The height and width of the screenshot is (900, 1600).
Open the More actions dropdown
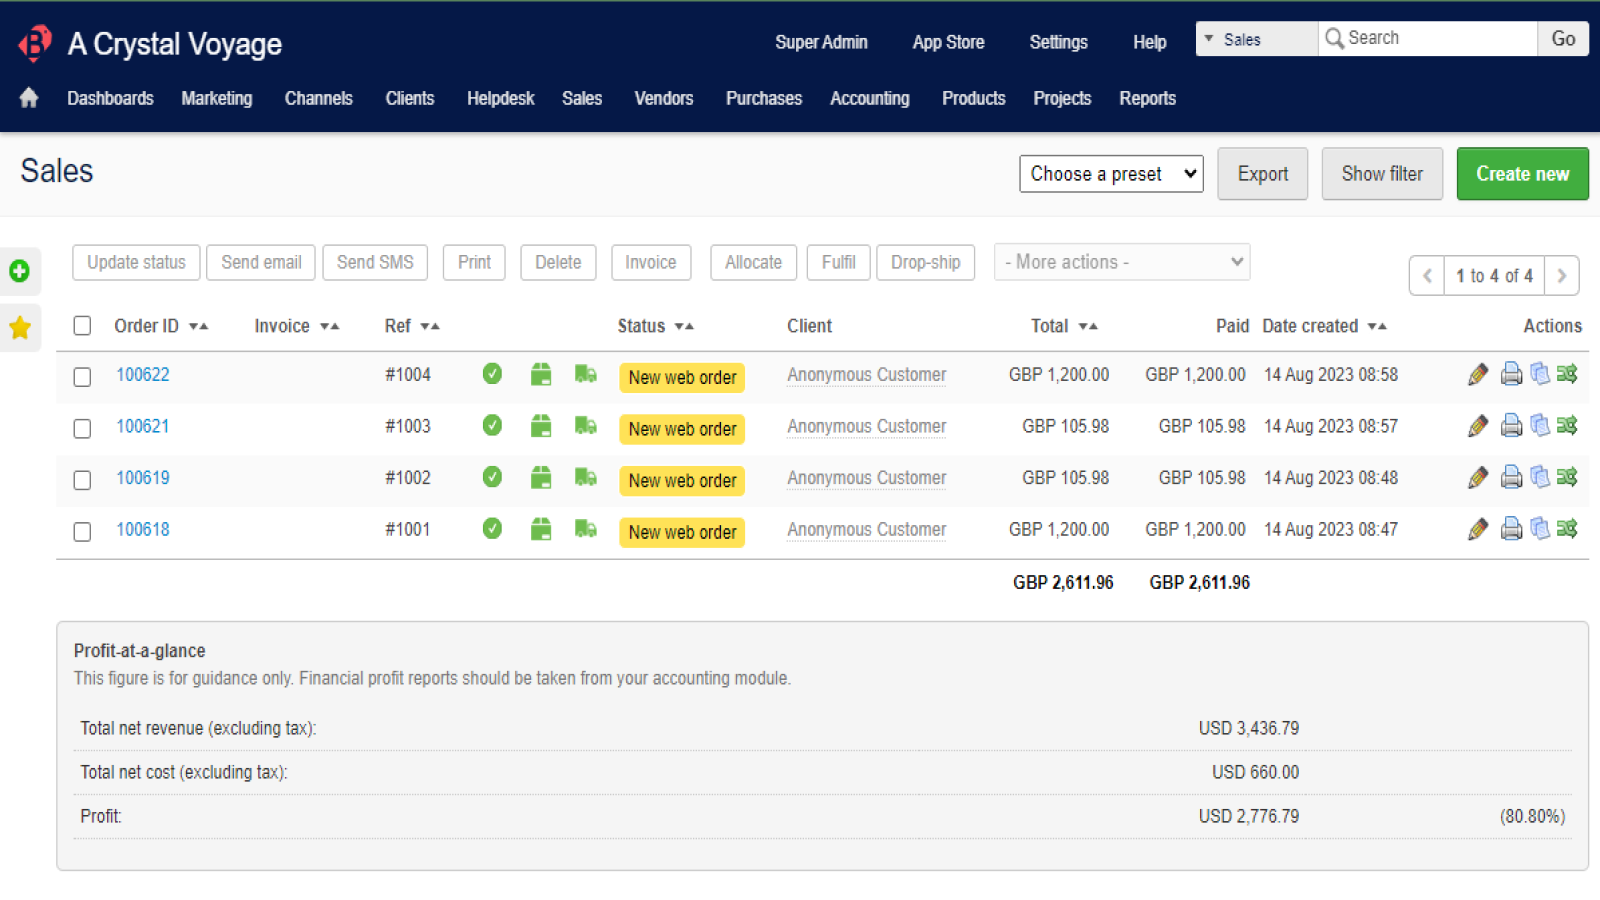pos(1121,261)
